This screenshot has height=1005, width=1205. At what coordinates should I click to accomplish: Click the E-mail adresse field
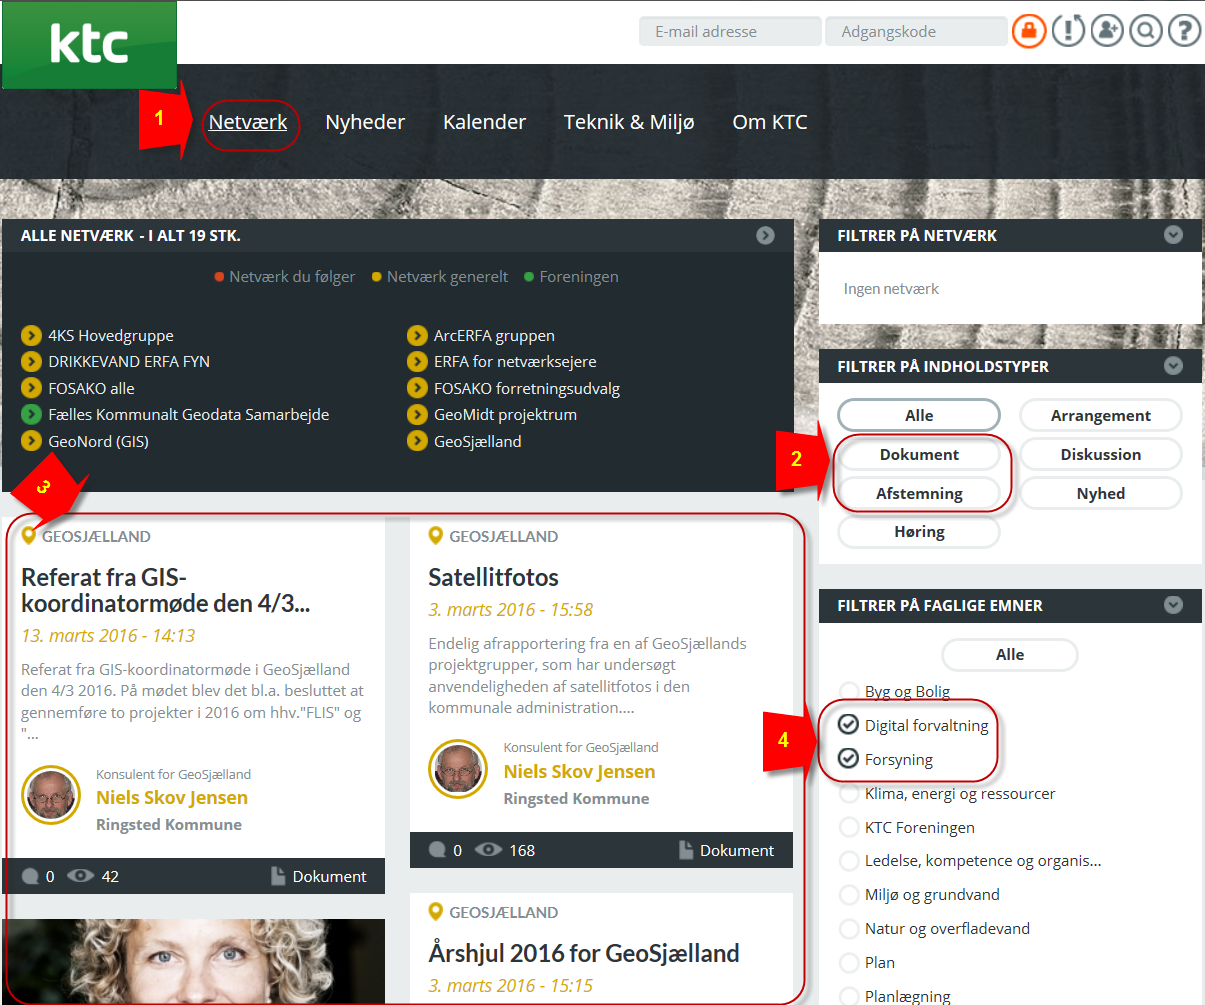(x=730, y=31)
